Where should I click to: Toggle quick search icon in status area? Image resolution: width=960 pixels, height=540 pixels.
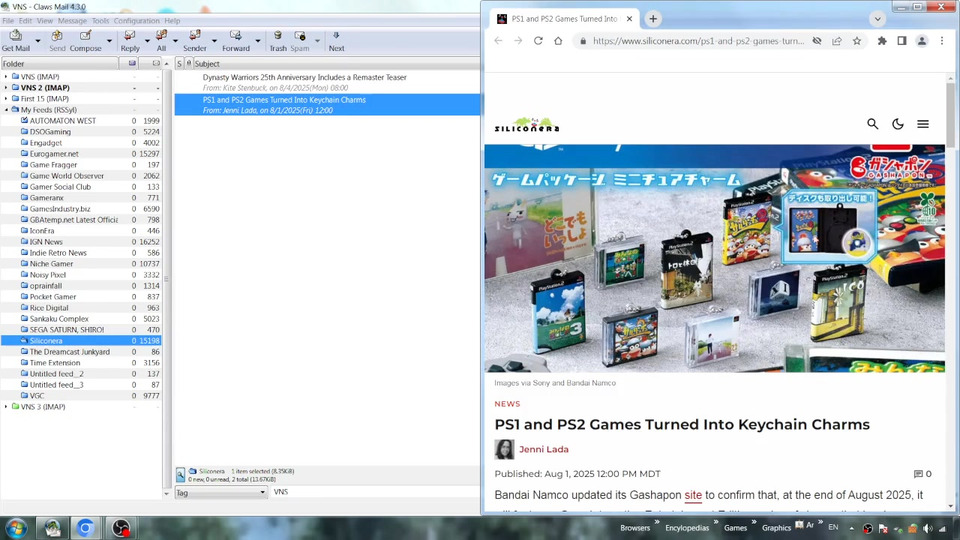(181, 474)
